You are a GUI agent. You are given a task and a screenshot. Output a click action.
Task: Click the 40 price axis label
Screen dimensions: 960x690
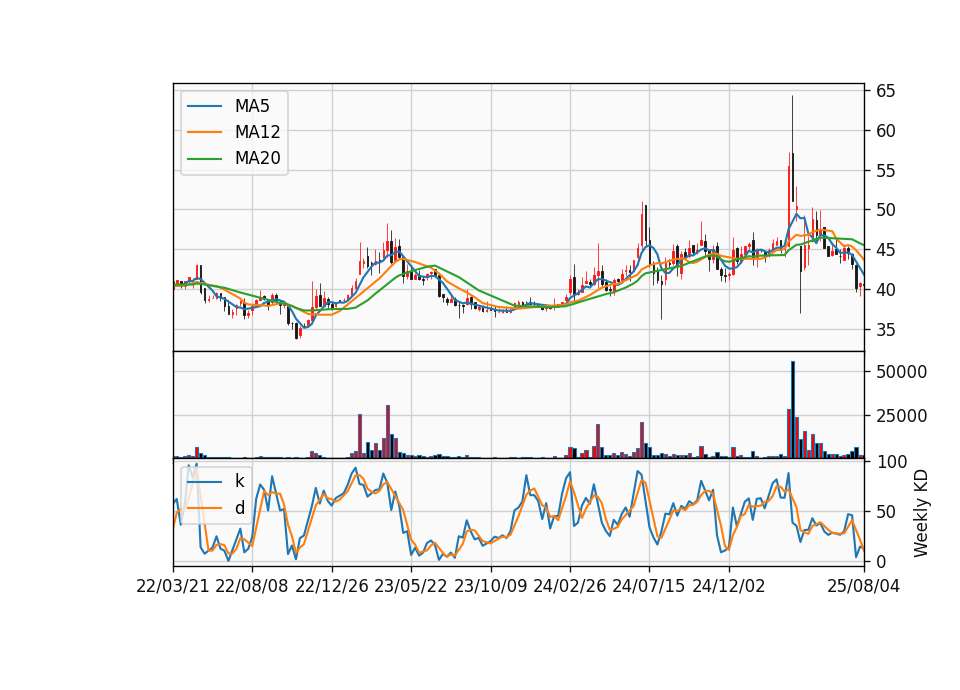pos(885,290)
